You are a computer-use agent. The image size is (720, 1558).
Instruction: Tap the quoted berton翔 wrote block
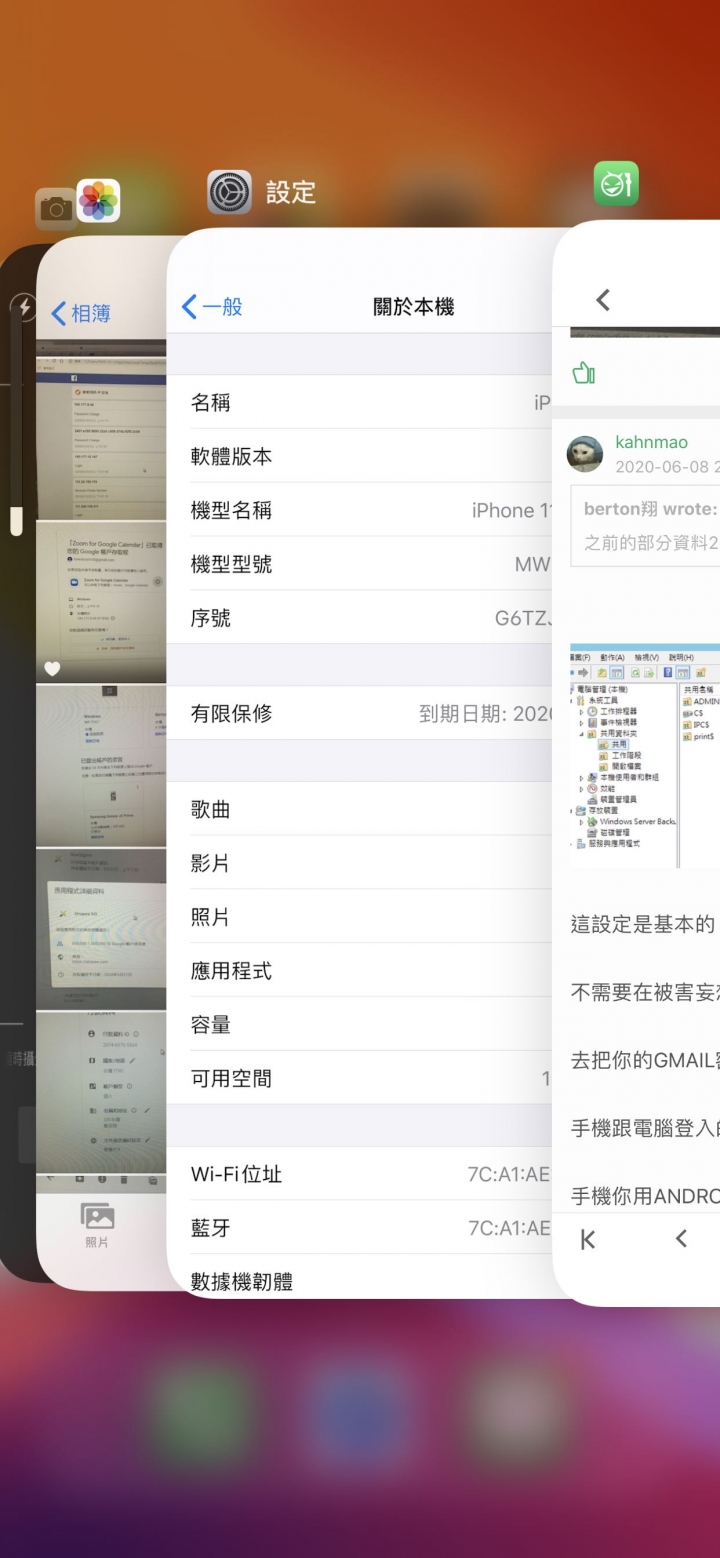coord(645,526)
